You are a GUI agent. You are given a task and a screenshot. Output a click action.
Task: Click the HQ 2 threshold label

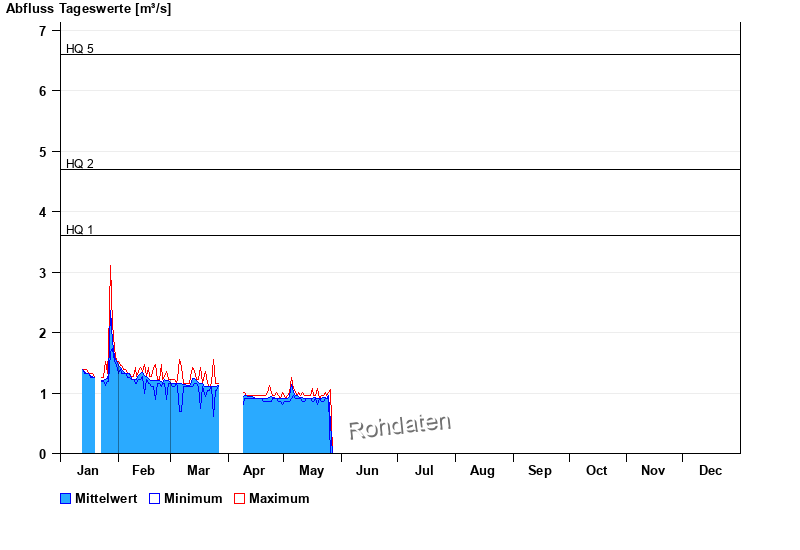pos(80,163)
